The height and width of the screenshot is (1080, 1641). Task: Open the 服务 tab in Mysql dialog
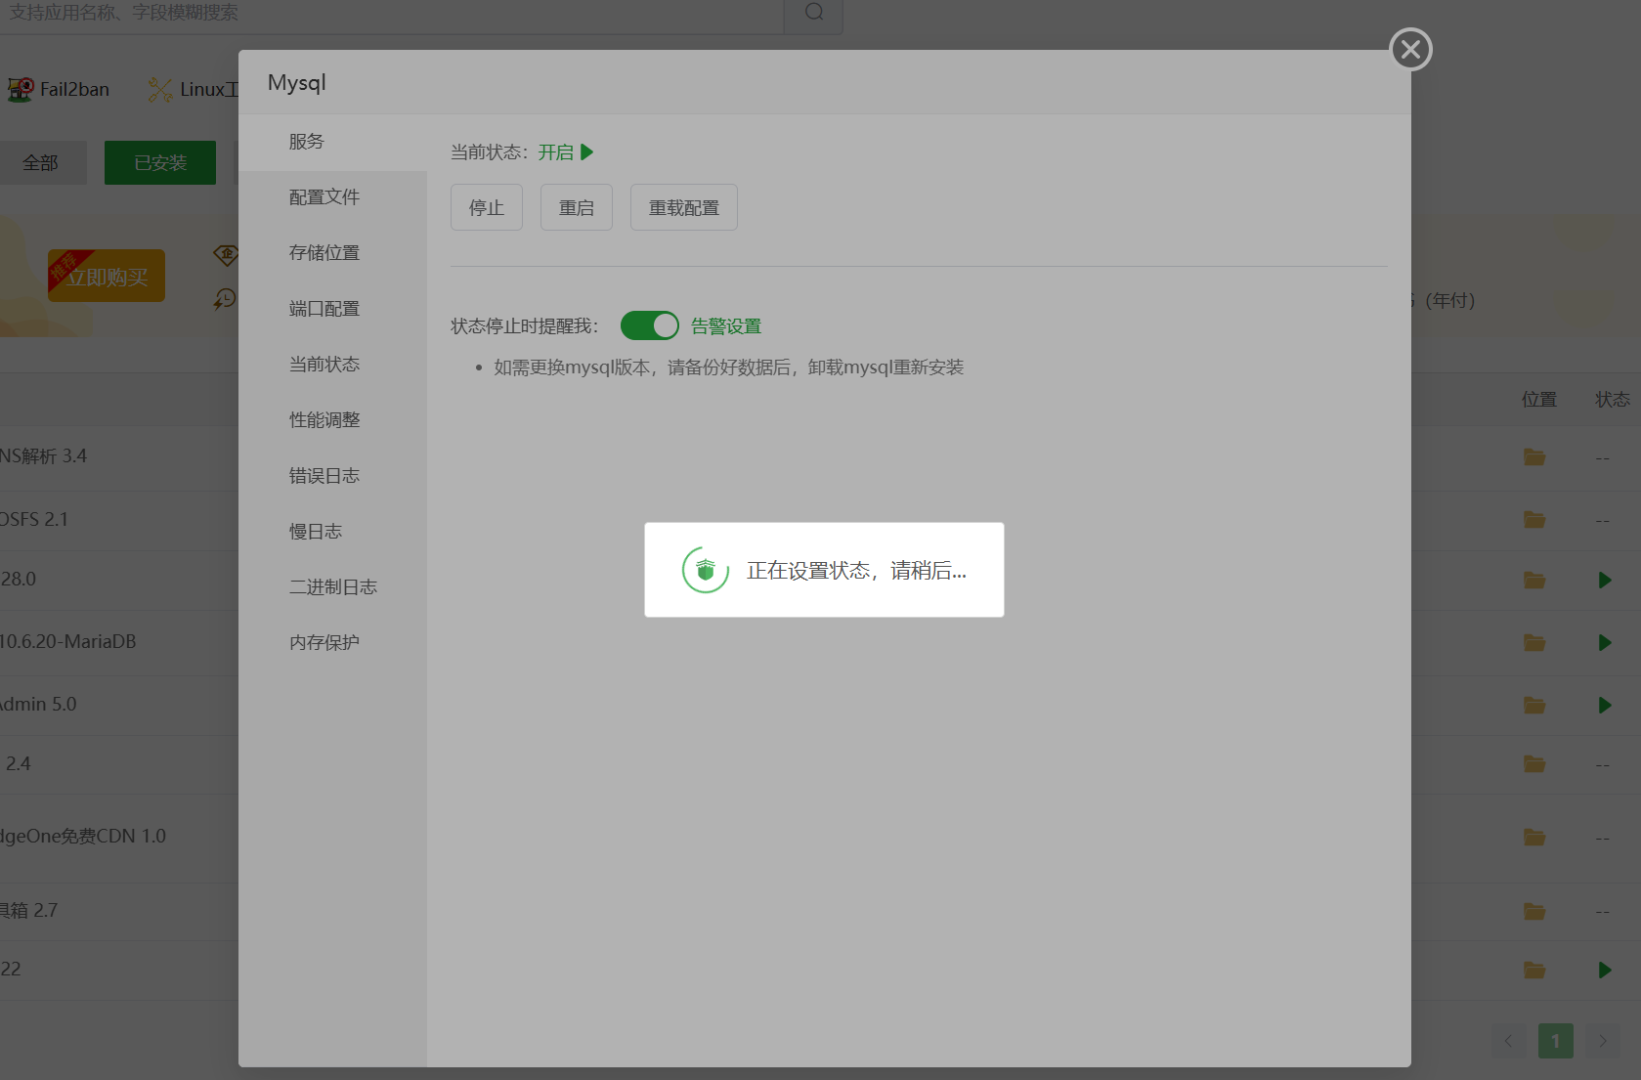point(333,142)
